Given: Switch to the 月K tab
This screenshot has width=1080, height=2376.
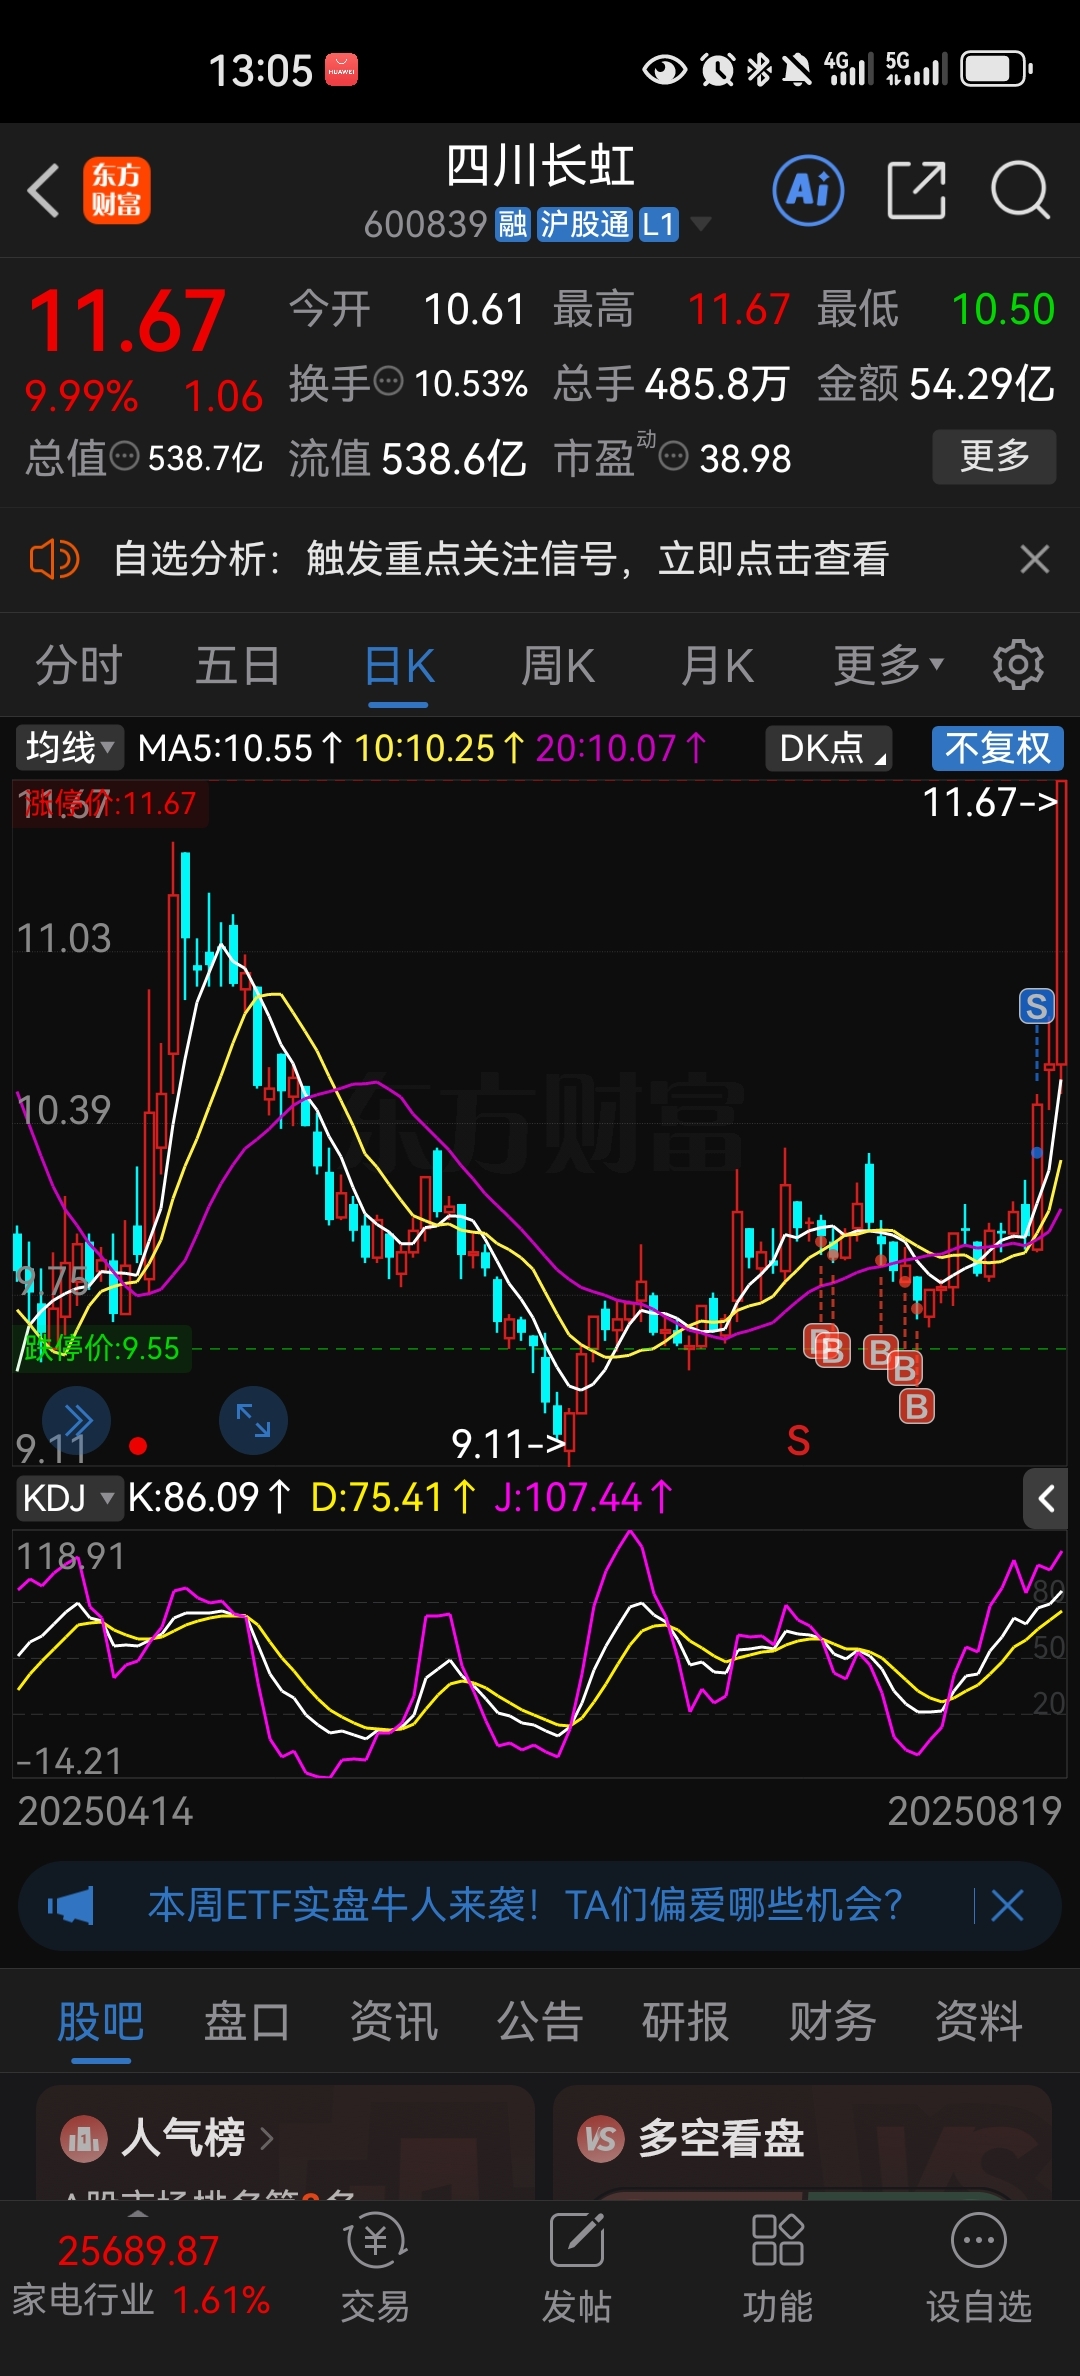Looking at the screenshot, I should [717, 665].
